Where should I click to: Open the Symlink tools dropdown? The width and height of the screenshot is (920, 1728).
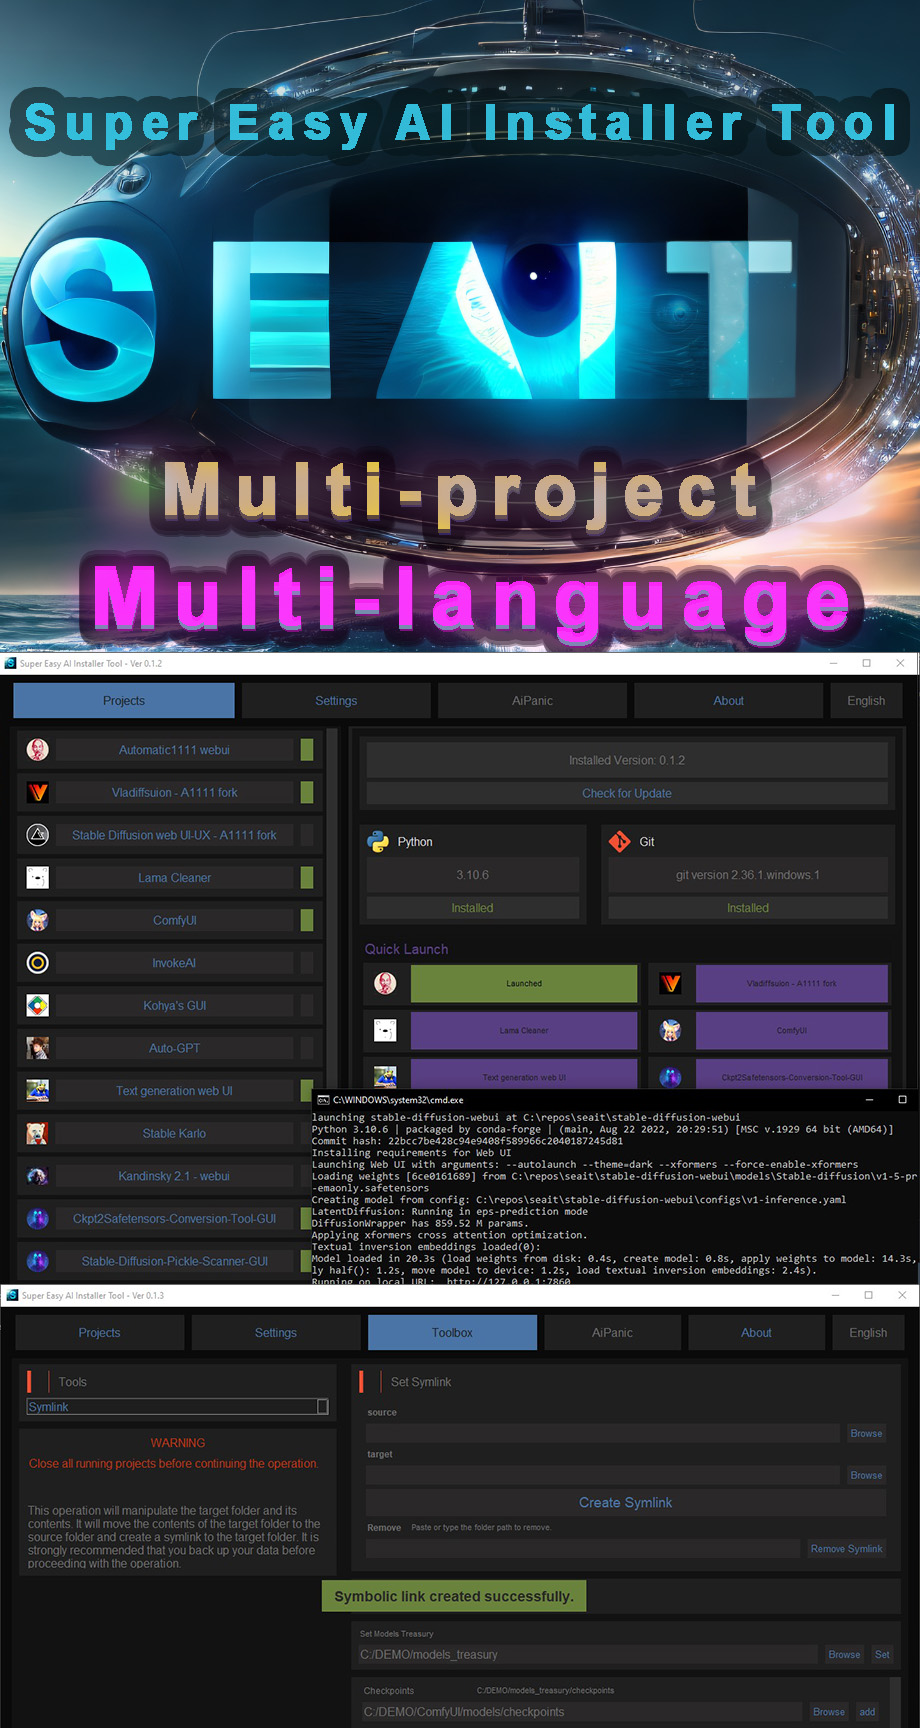coord(177,1407)
